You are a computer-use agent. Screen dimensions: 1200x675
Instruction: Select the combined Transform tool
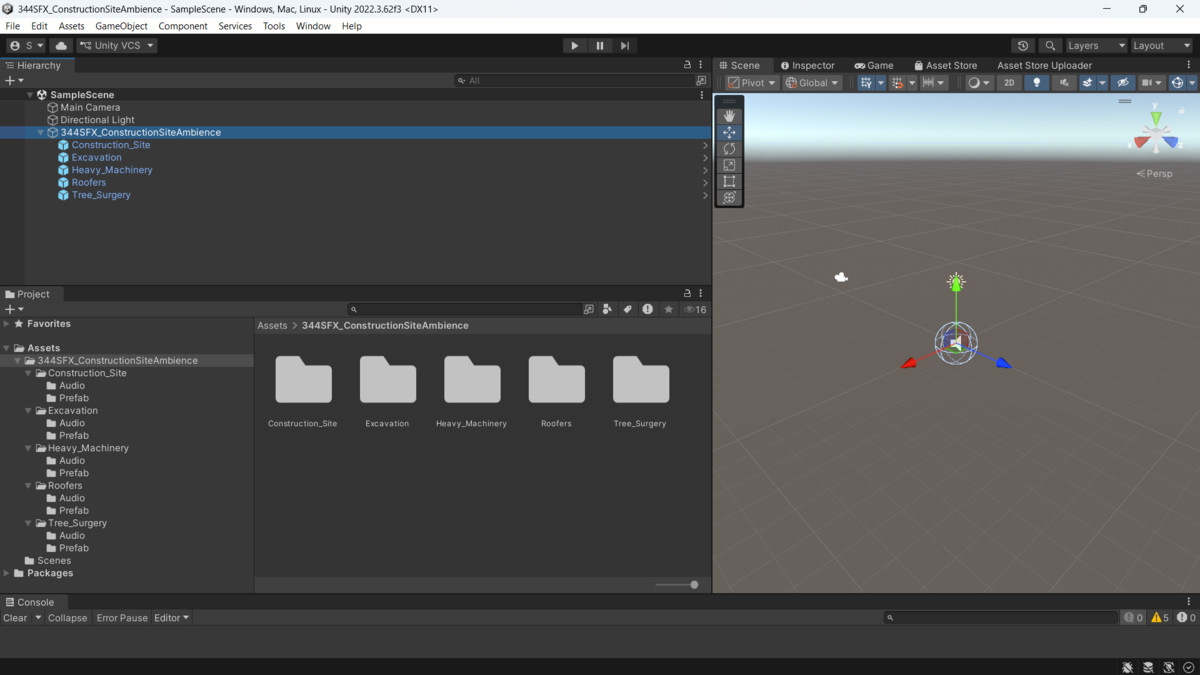(729, 197)
